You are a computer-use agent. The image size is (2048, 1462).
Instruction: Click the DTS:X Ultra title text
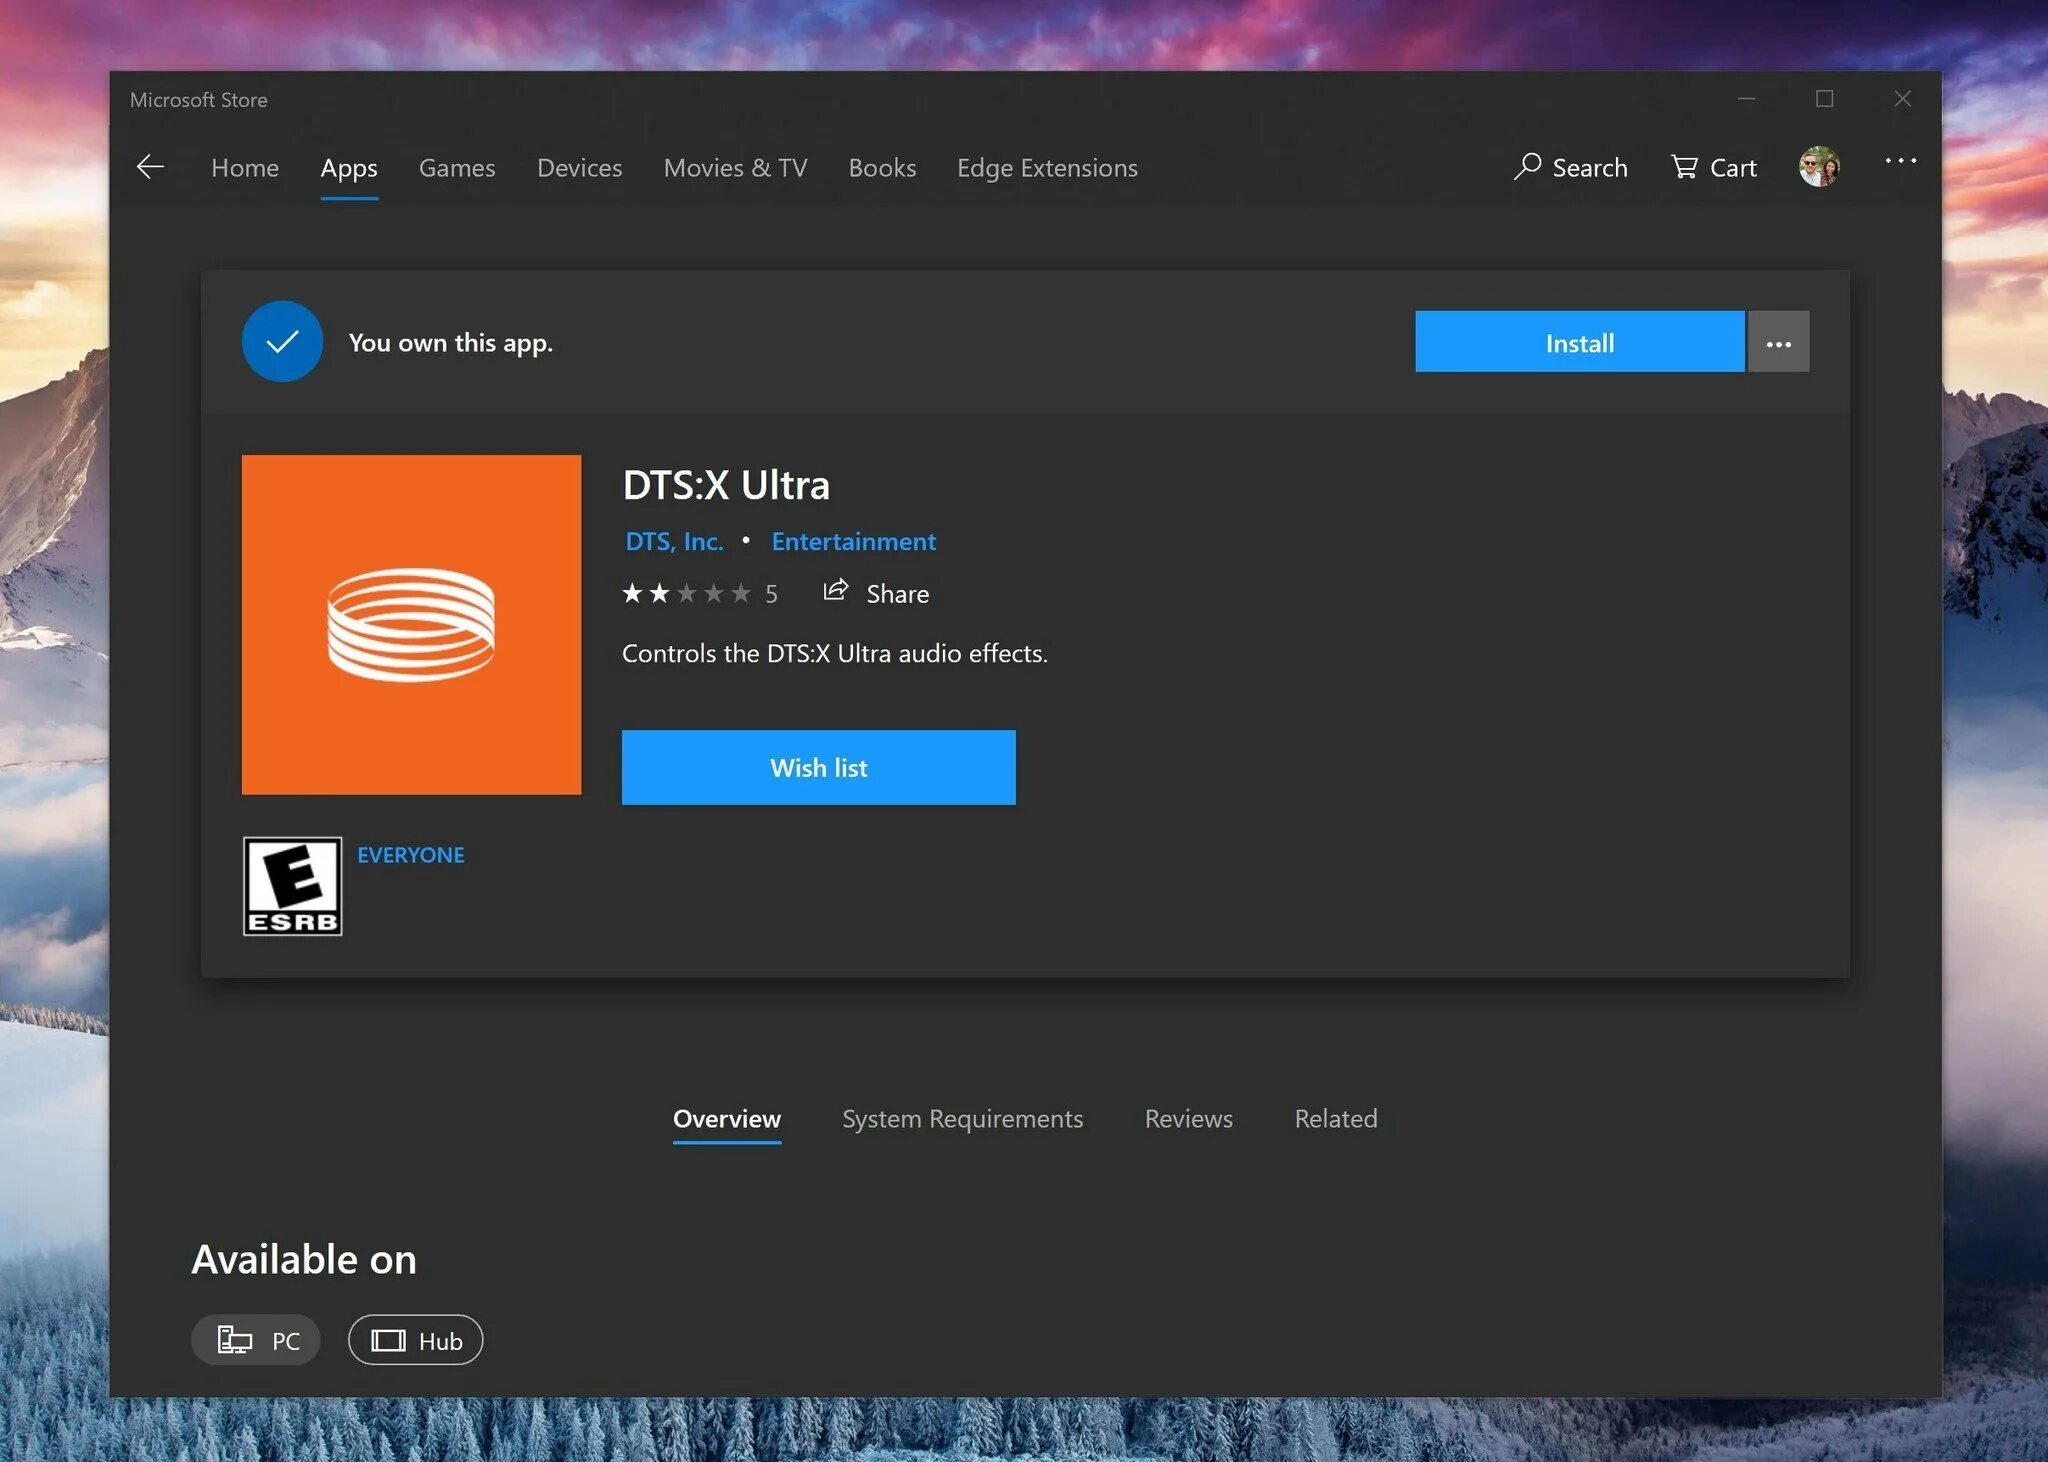click(726, 485)
